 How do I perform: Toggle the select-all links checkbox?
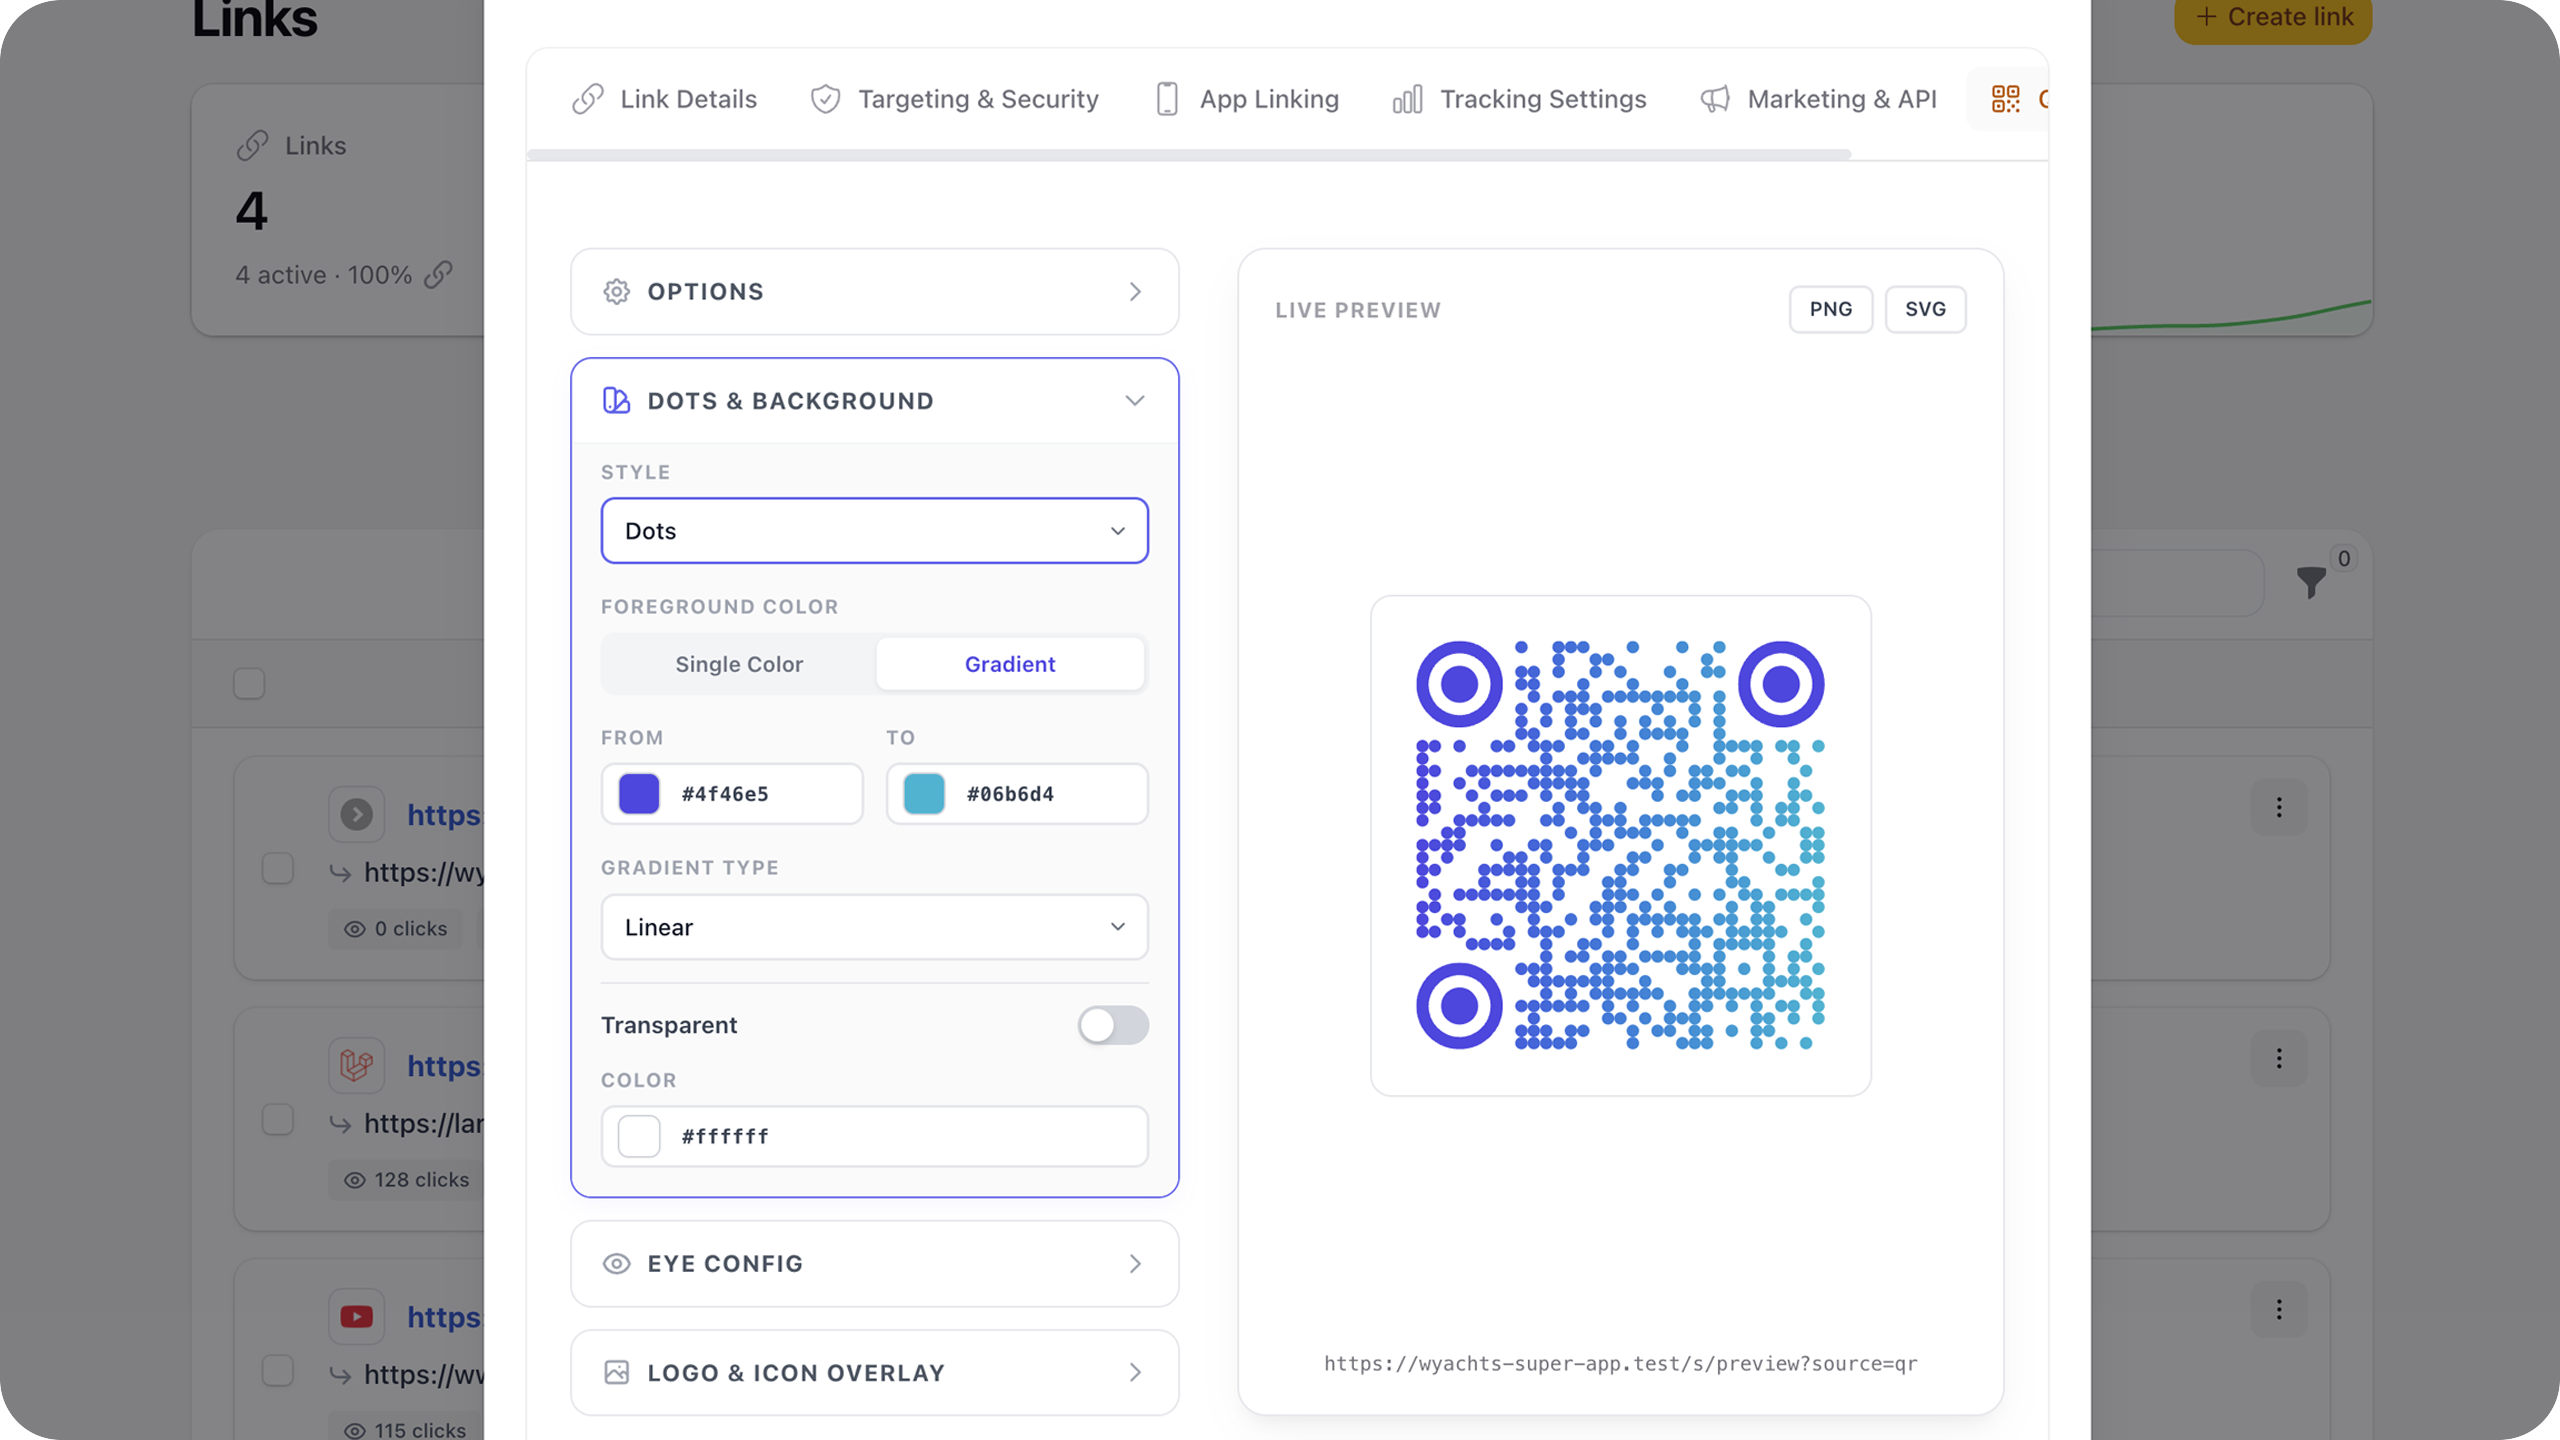249,684
